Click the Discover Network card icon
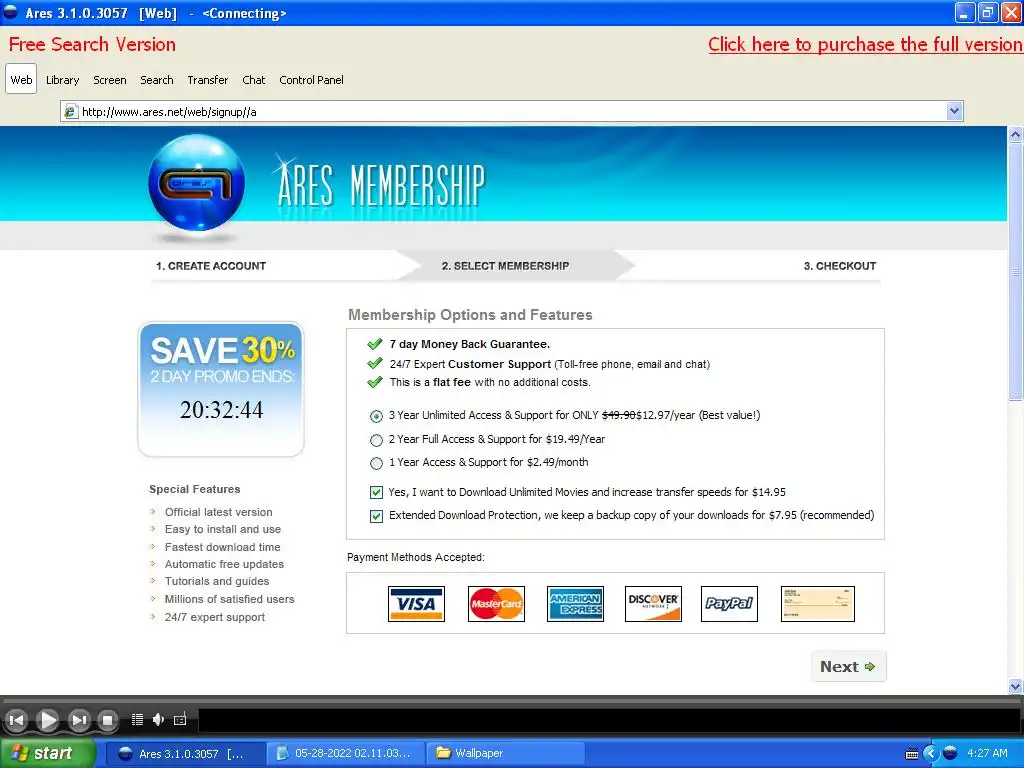The height and width of the screenshot is (768, 1024). (653, 603)
